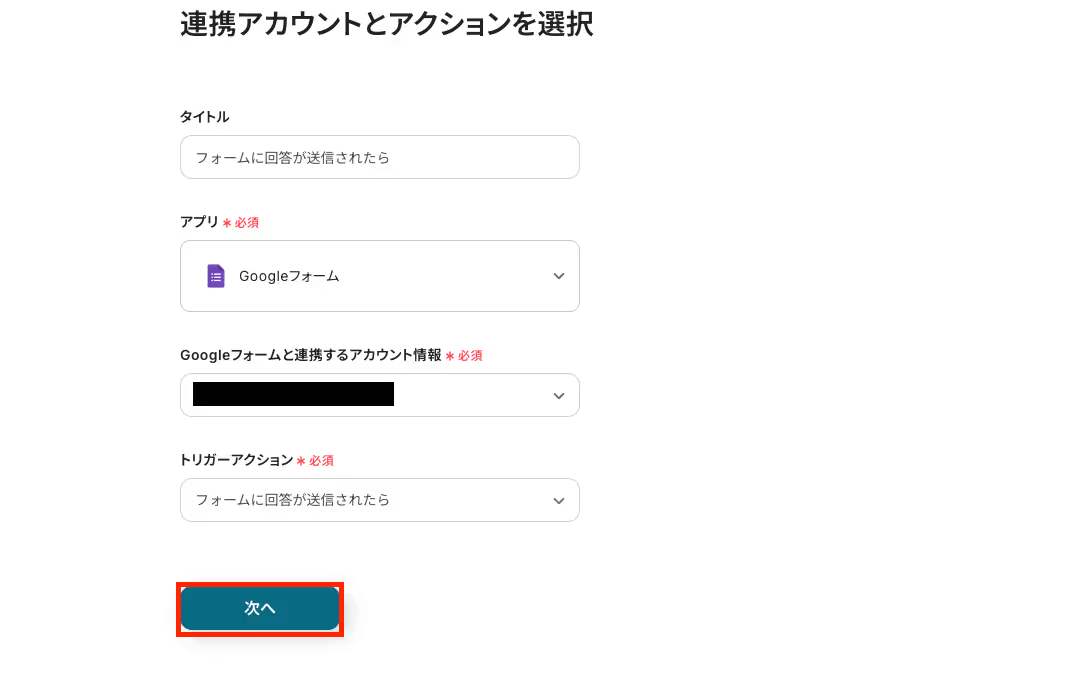The width and height of the screenshot is (1080, 678).
Task: Click the red asterisk beside アカウント情報 label
Action: [450, 356]
